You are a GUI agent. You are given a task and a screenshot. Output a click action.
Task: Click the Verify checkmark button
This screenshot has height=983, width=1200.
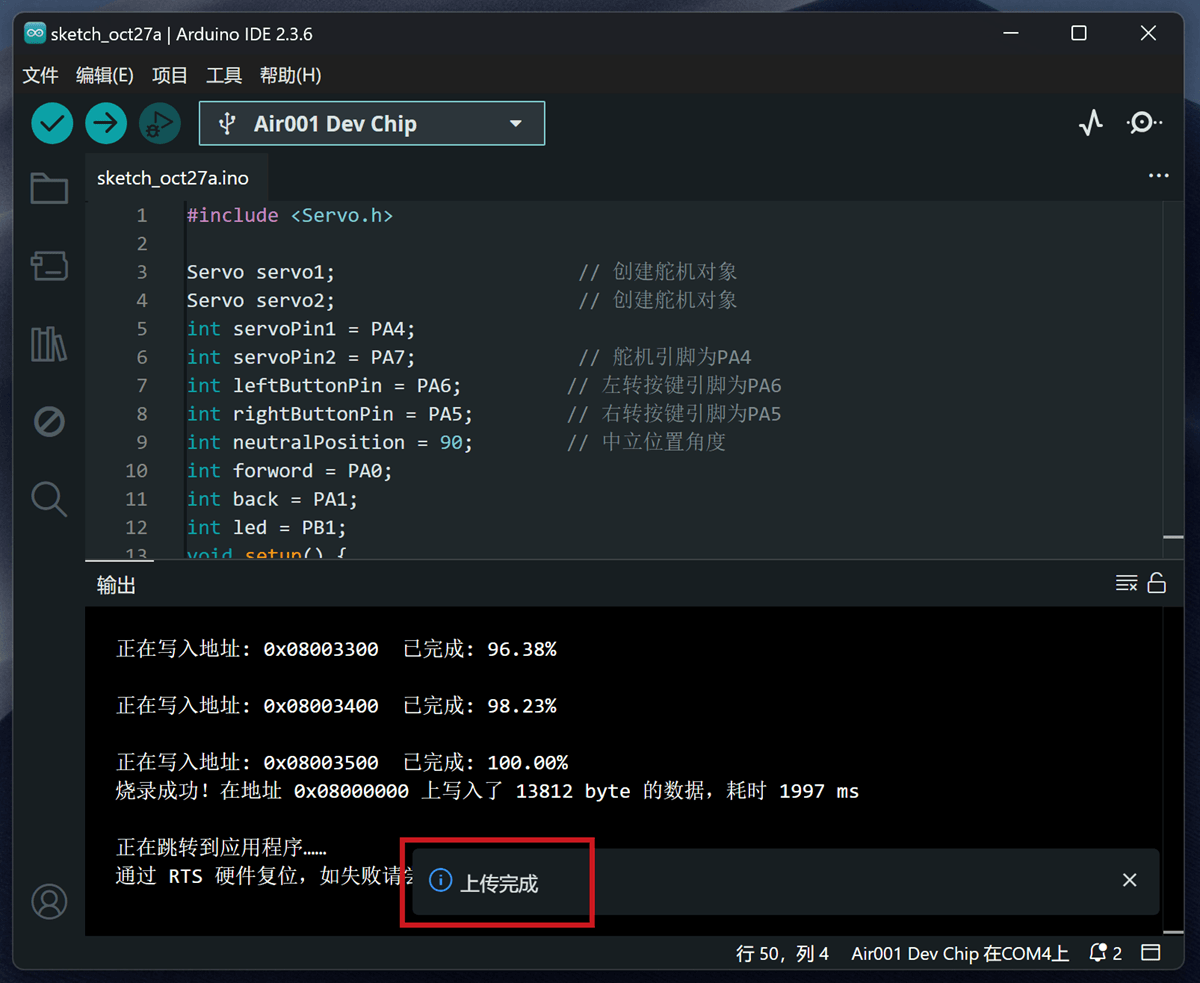(52, 124)
